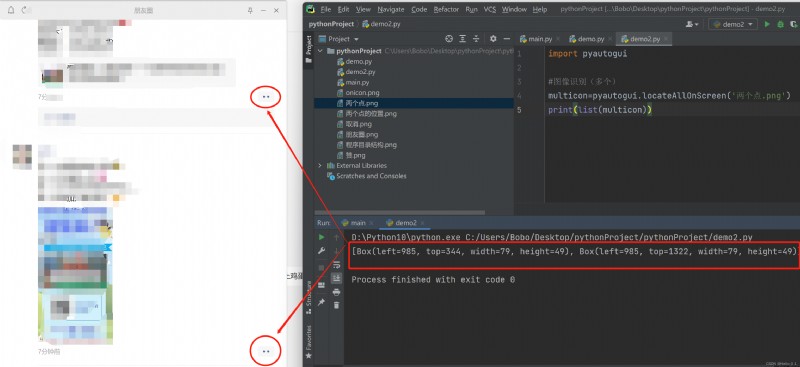Click the Print icon in Run panel
Image resolution: width=800 pixels, height=367 pixels.
pos(336,291)
